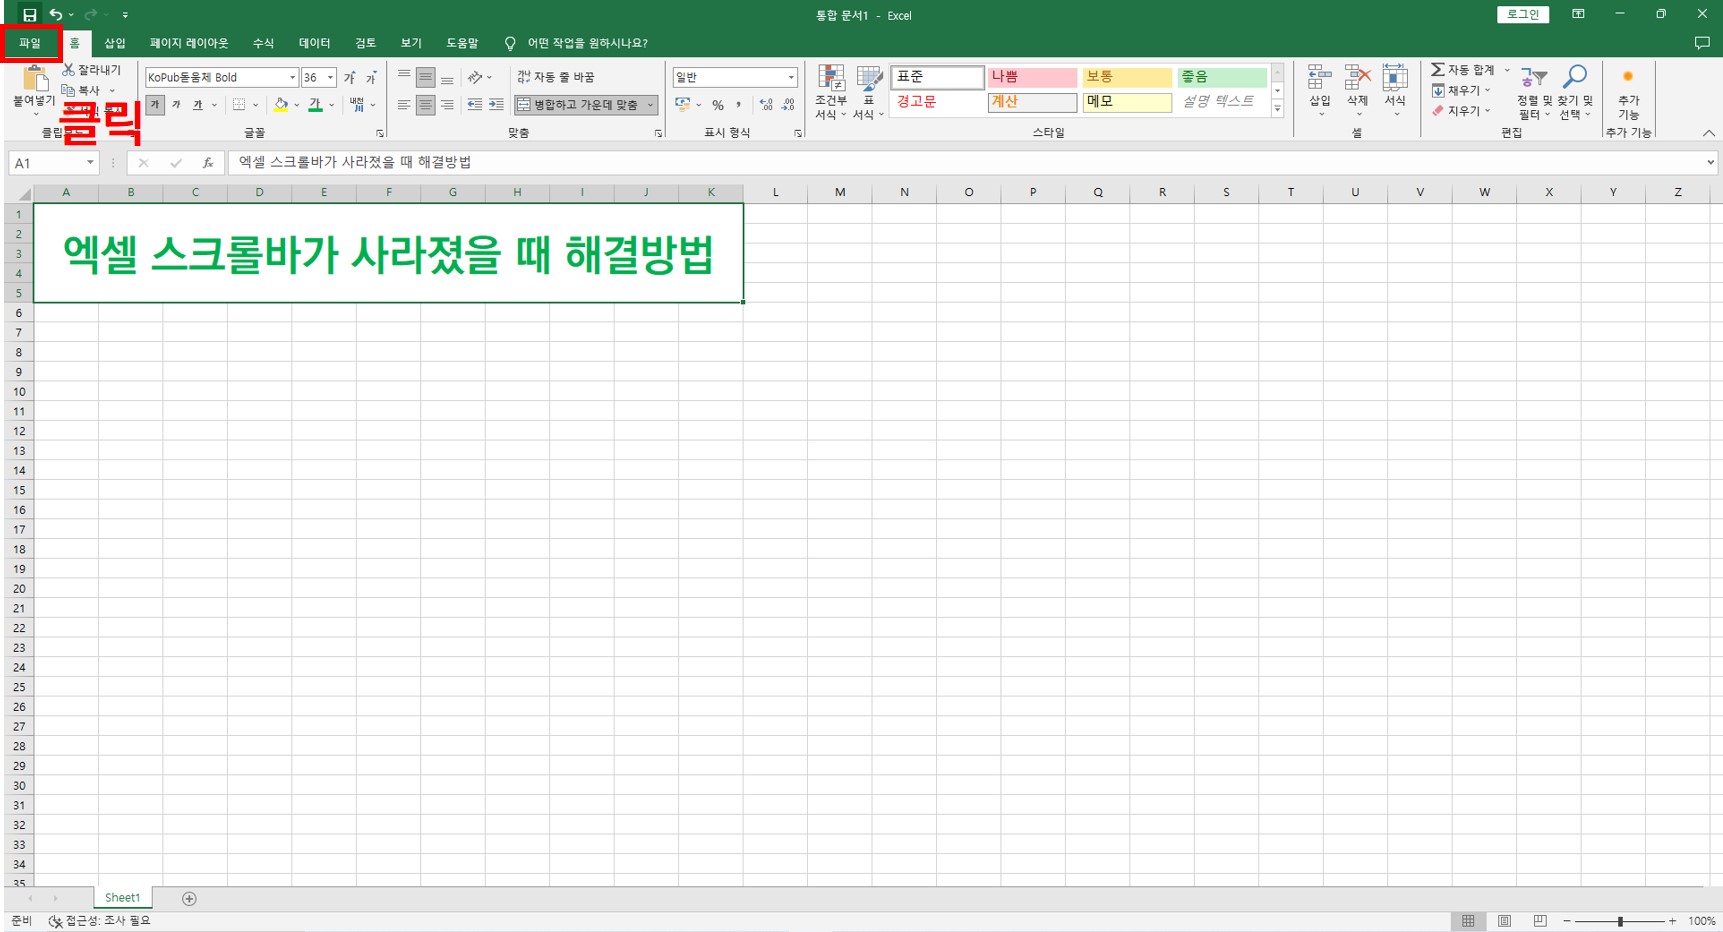Image resolution: width=1723 pixels, height=932 pixels.
Task: Click the Undo arrow icon
Action: pyautogui.click(x=56, y=15)
